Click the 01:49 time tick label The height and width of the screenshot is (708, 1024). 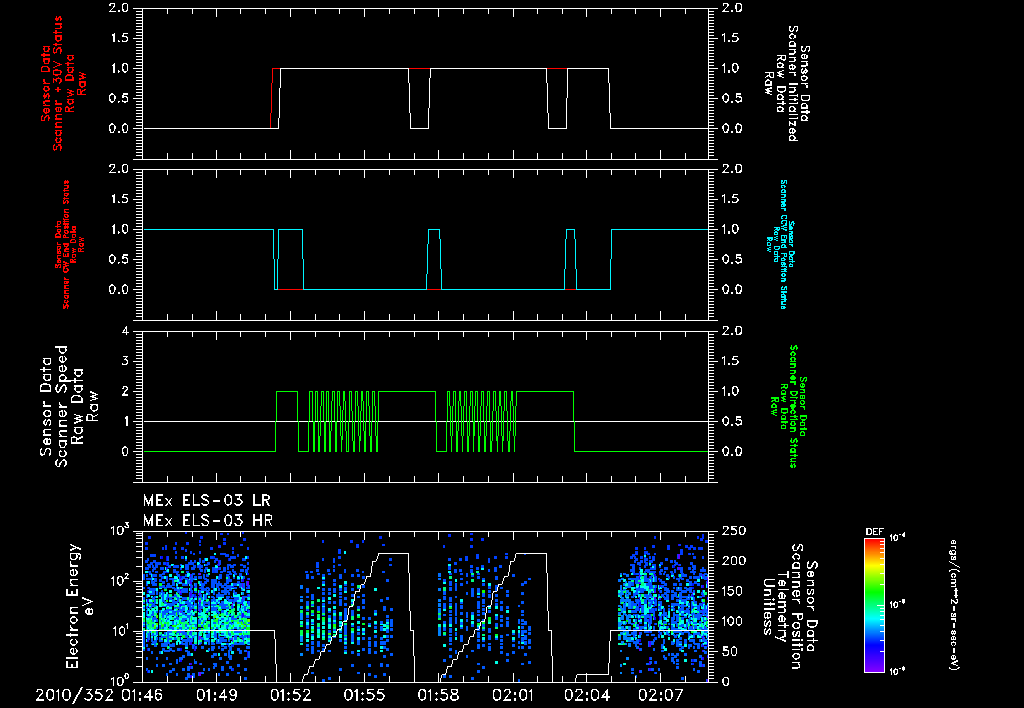pyautogui.click(x=216, y=695)
